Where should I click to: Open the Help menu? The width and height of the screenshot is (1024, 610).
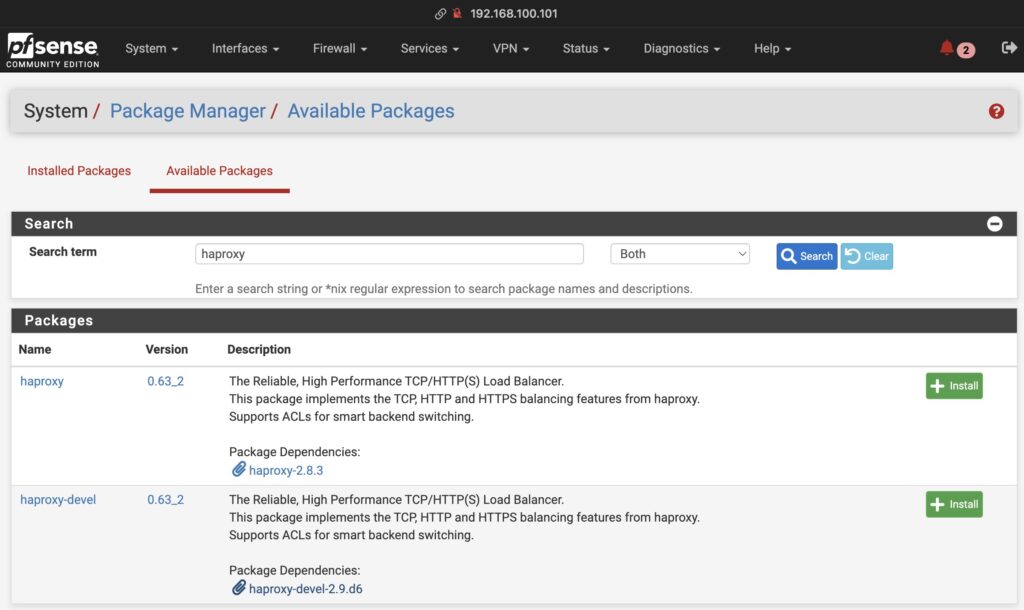pos(772,48)
